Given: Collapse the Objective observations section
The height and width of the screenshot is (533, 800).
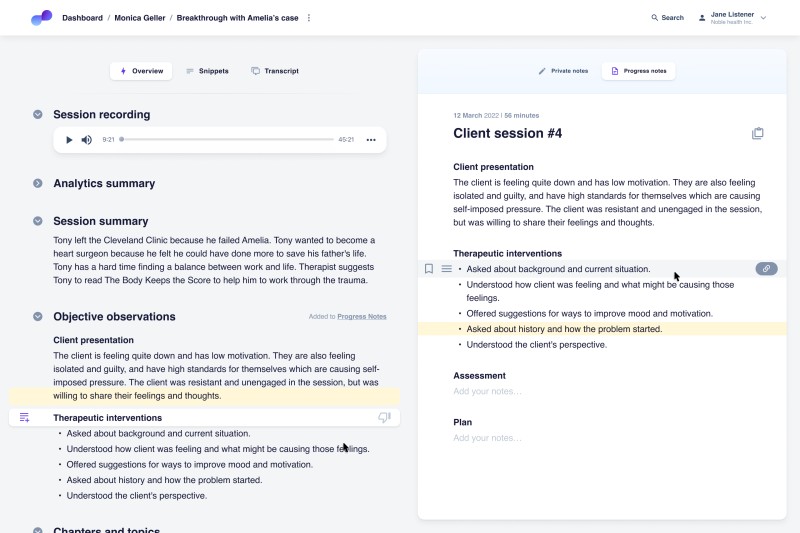Looking at the screenshot, I should (38, 316).
